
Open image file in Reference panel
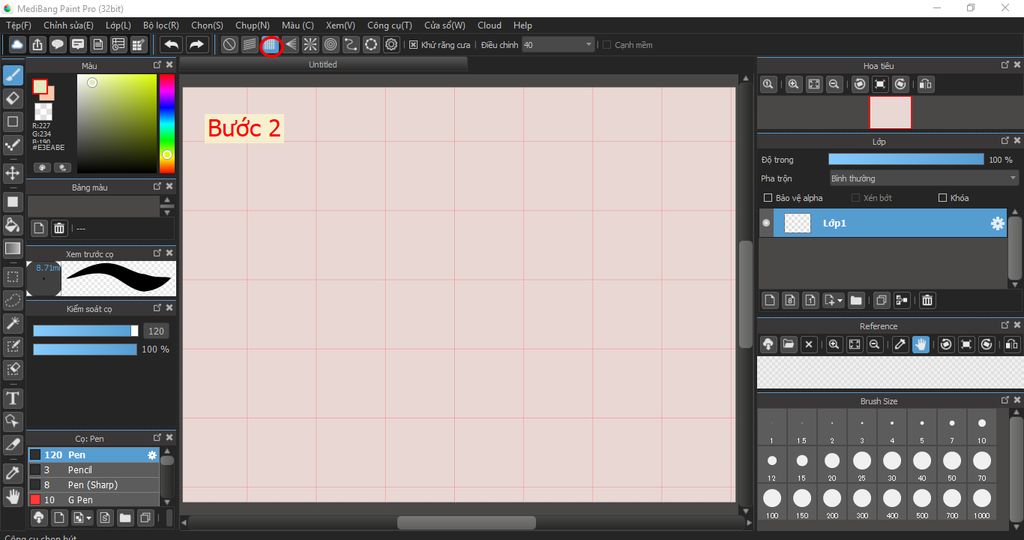[788, 344]
